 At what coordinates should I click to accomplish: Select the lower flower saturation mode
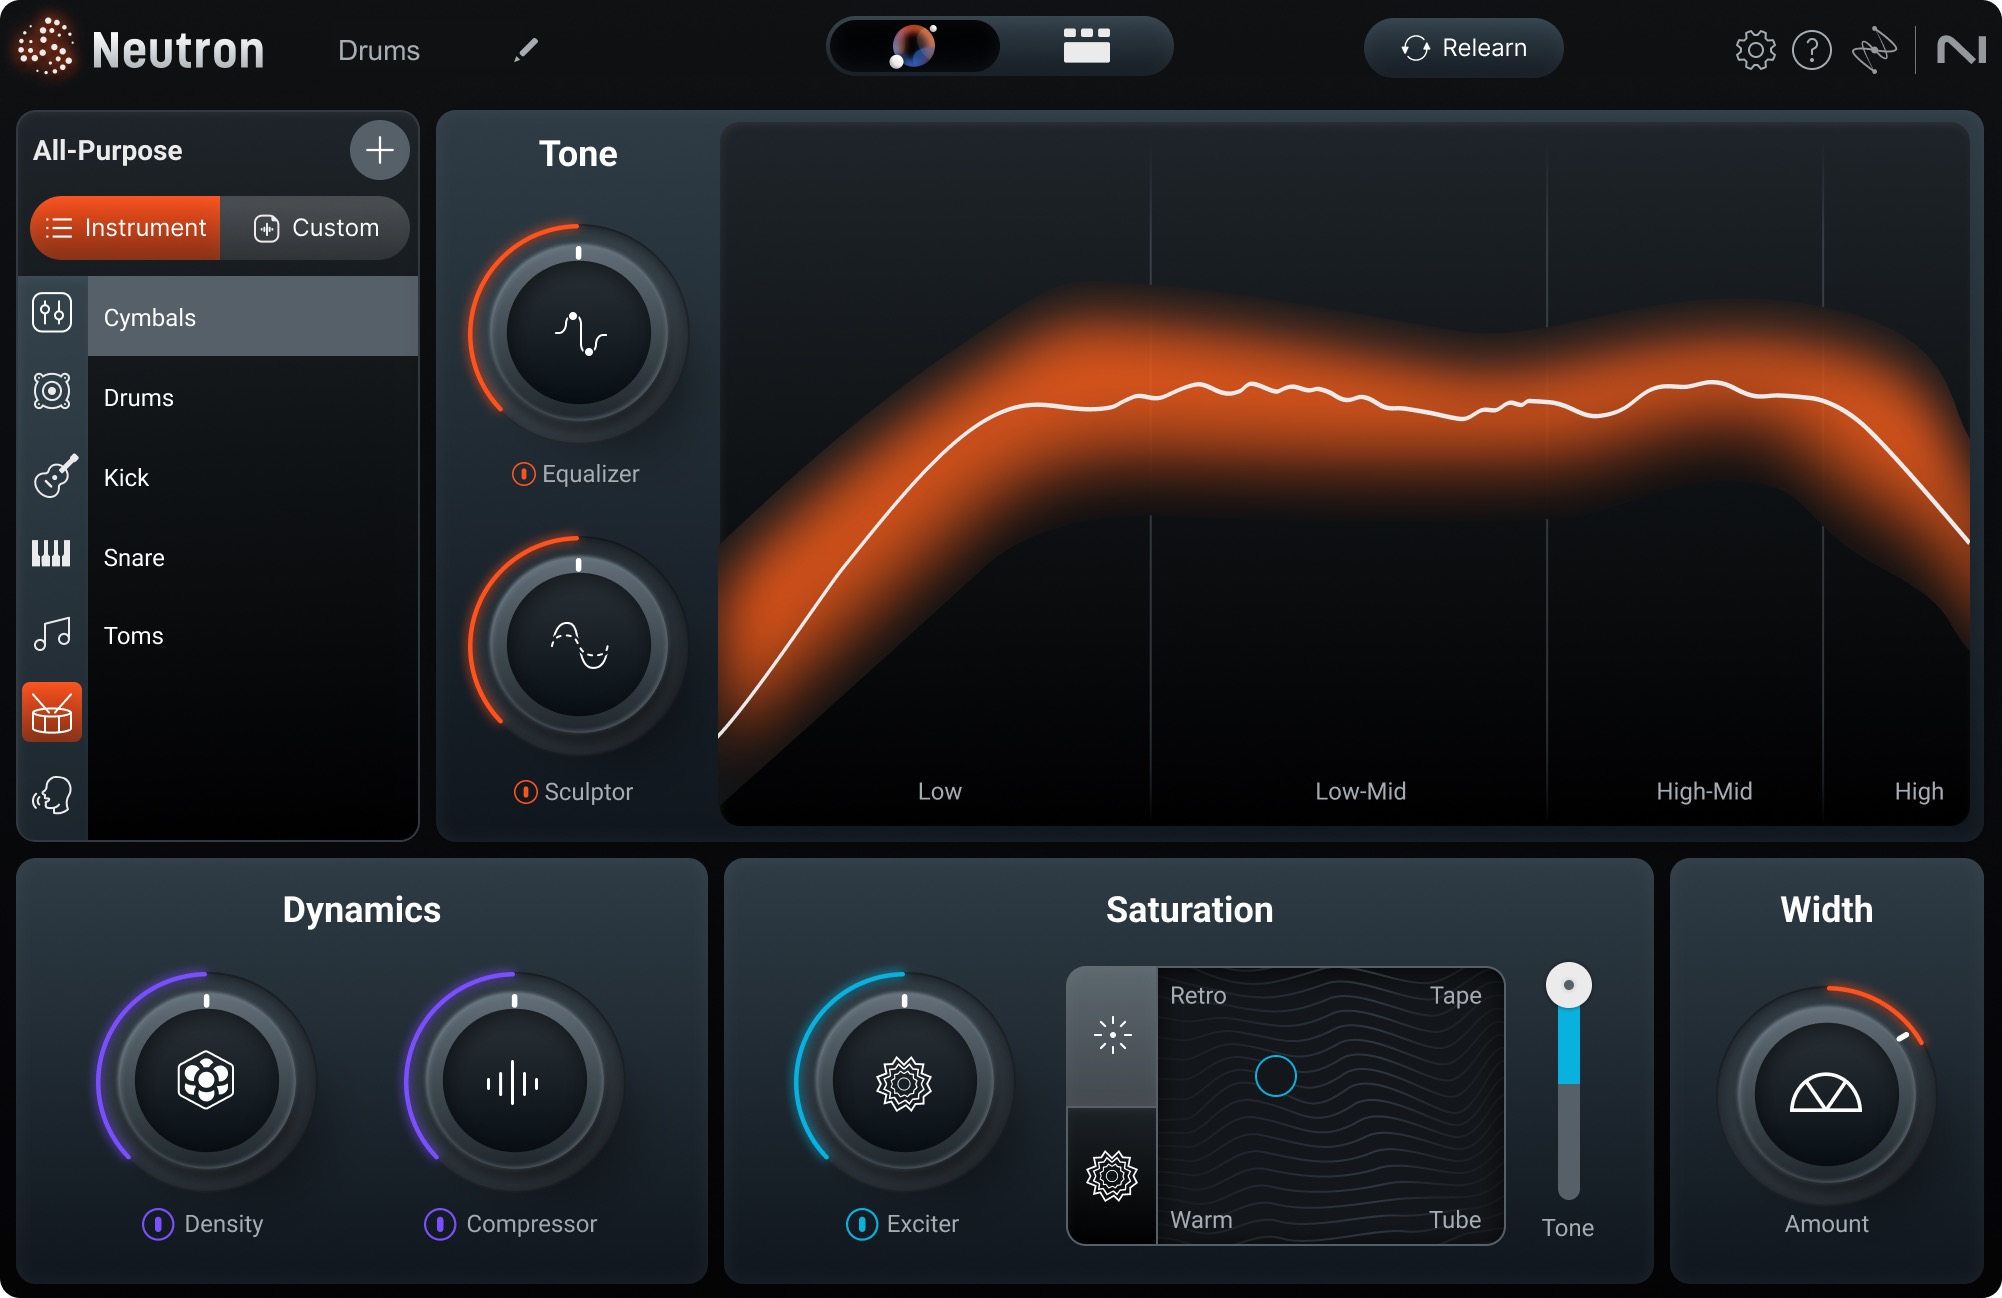[1112, 1176]
